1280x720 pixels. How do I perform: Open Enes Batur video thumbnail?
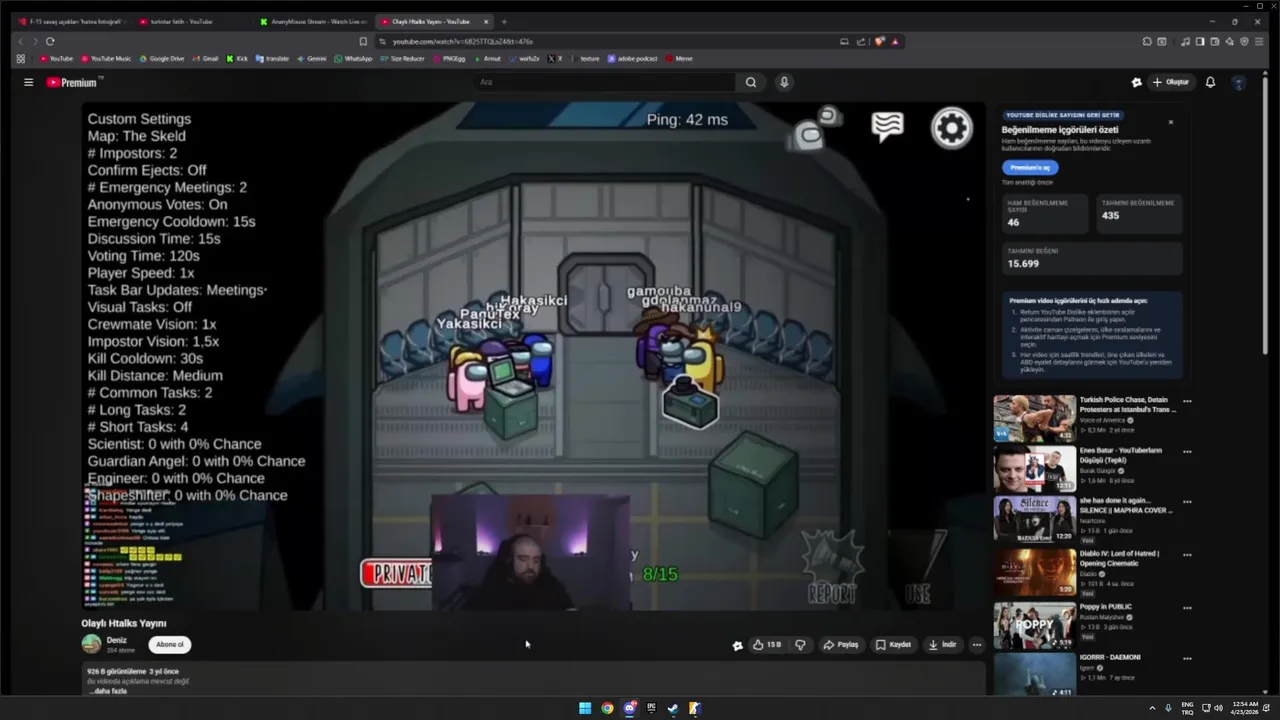coord(1034,469)
